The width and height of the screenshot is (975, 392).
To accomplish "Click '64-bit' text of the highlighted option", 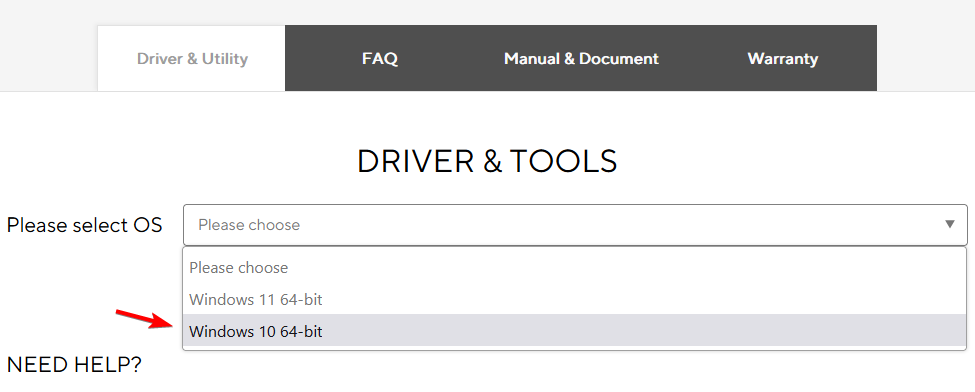I will pos(301,331).
